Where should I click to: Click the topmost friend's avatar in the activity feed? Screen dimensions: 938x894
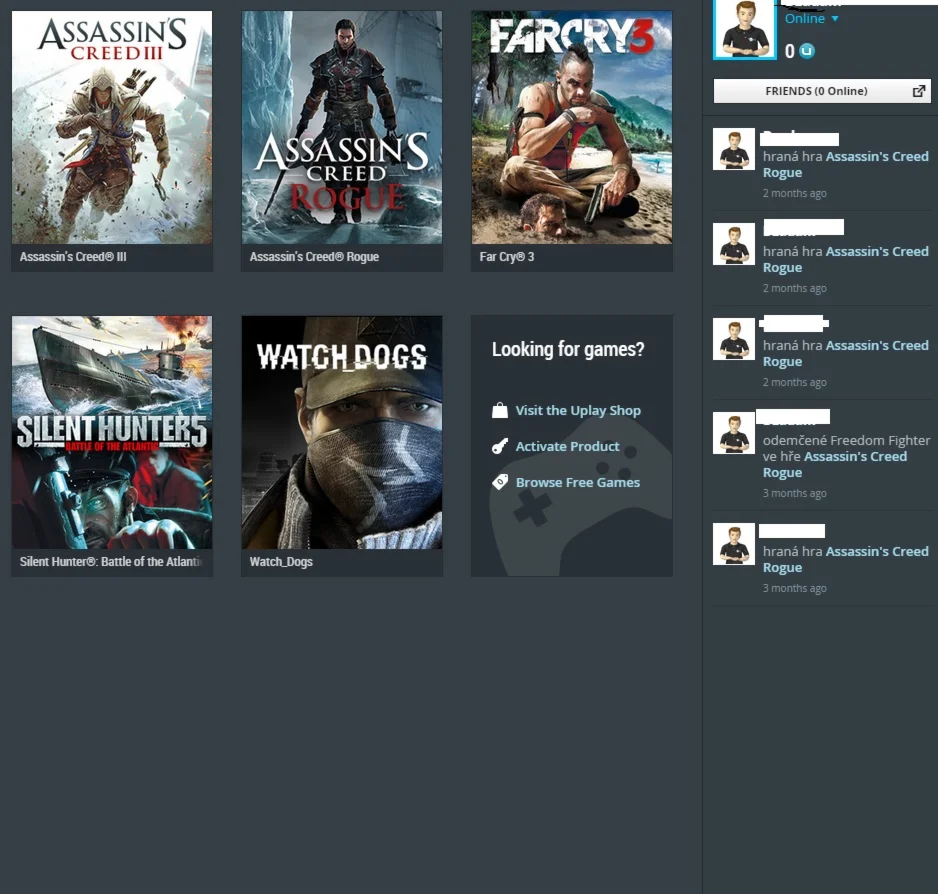[733, 148]
